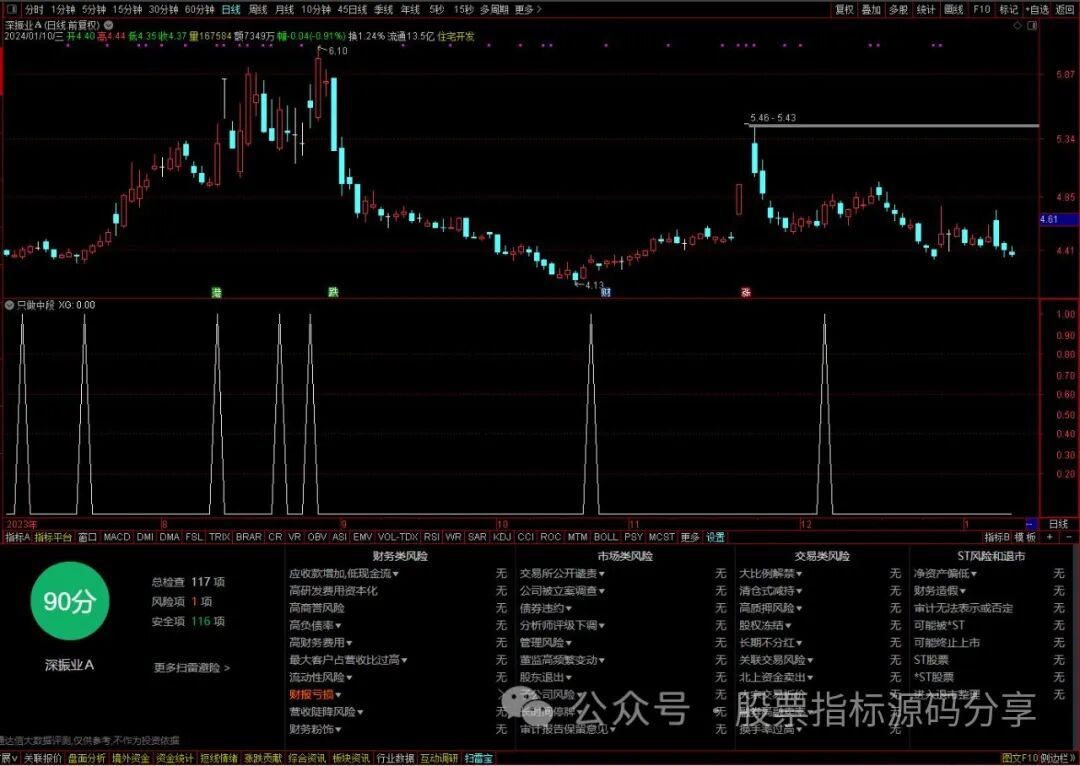Expand 净资产偏低 risk item
Screen dimensions: 1080x766
click(945, 573)
